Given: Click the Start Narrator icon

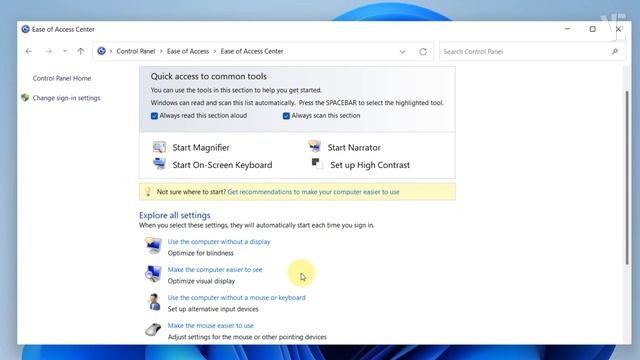Looking at the screenshot, I should [x=314, y=146].
